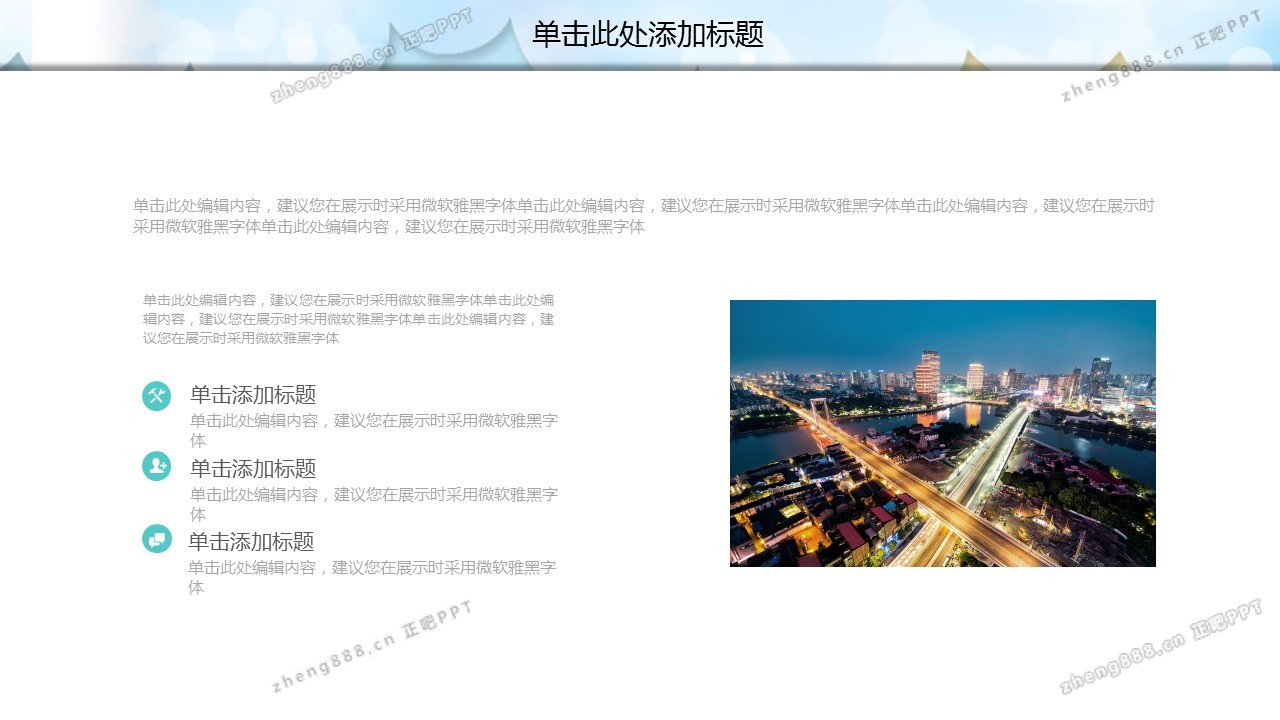Select the 单击添加标题 heading beside the tools icon

click(253, 395)
